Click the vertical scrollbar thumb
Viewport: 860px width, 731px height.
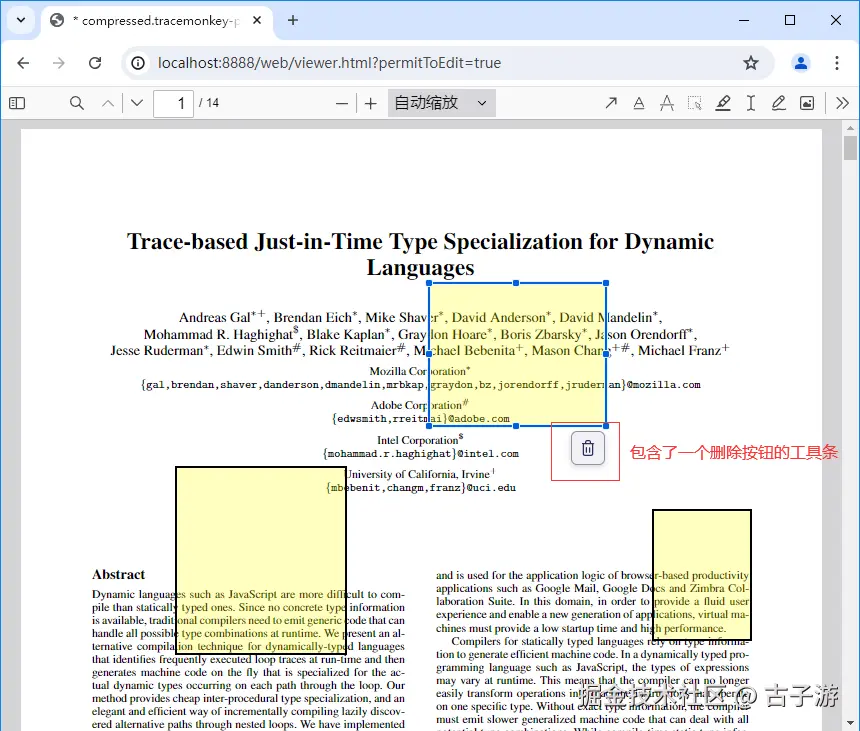[x=850, y=148]
